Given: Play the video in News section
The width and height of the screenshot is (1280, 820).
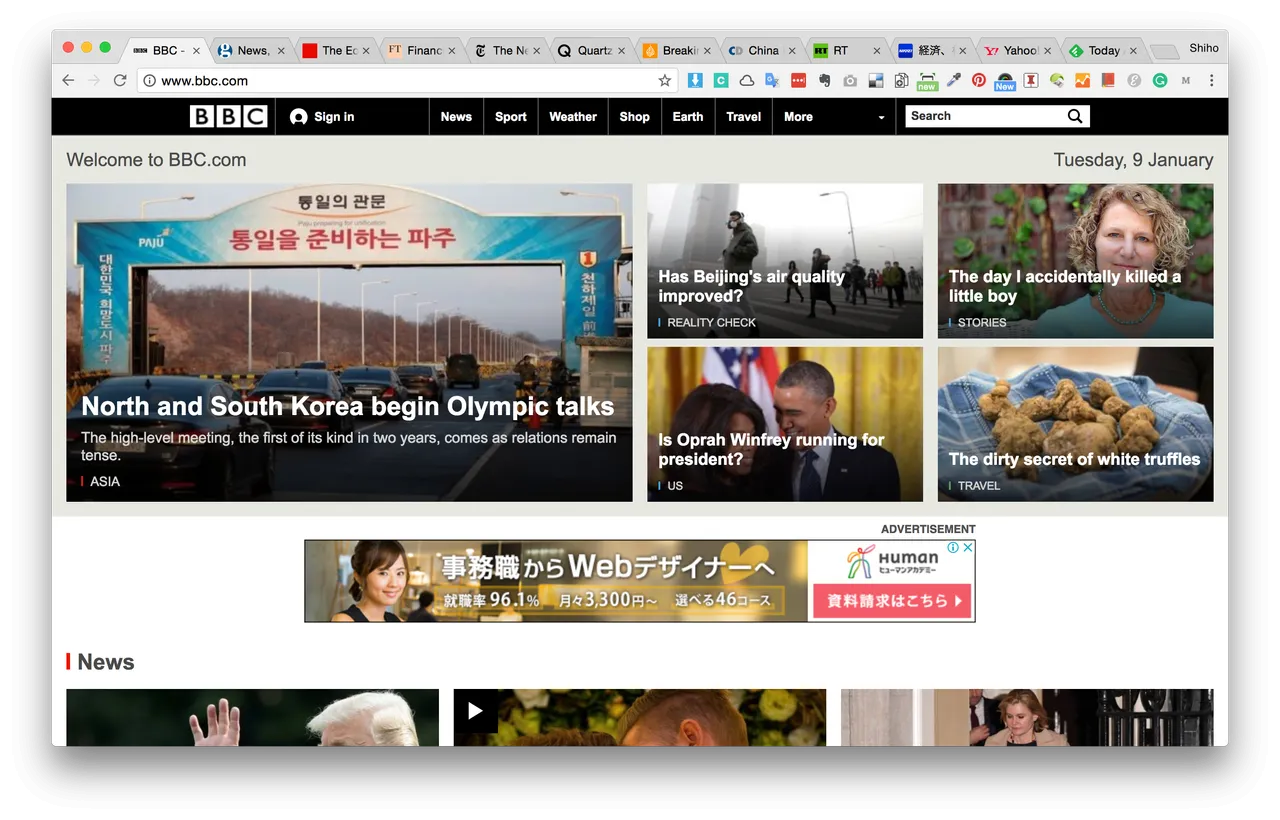Looking at the screenshot, I should point(475,711).
